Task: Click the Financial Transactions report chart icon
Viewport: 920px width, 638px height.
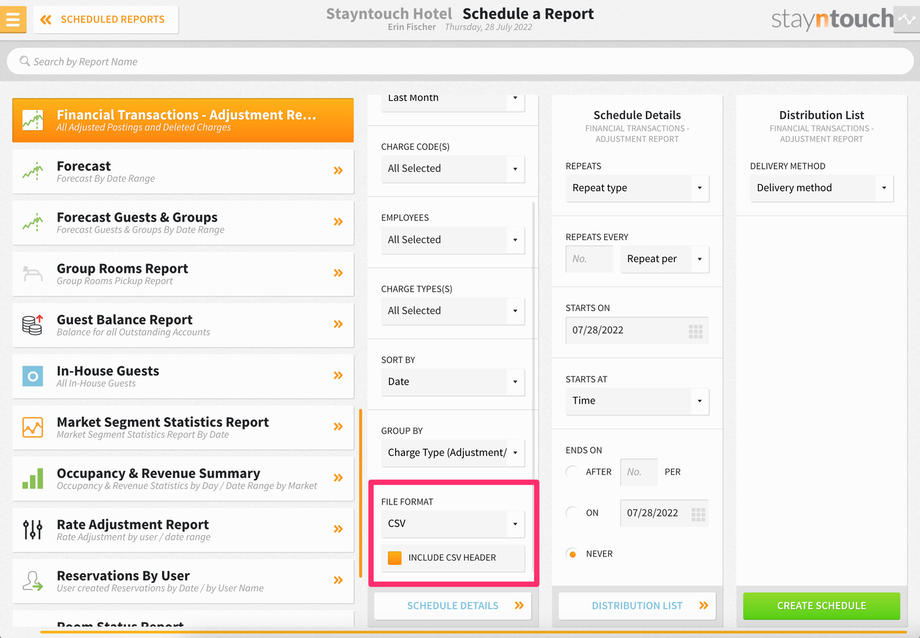Action: pos(33,120)
